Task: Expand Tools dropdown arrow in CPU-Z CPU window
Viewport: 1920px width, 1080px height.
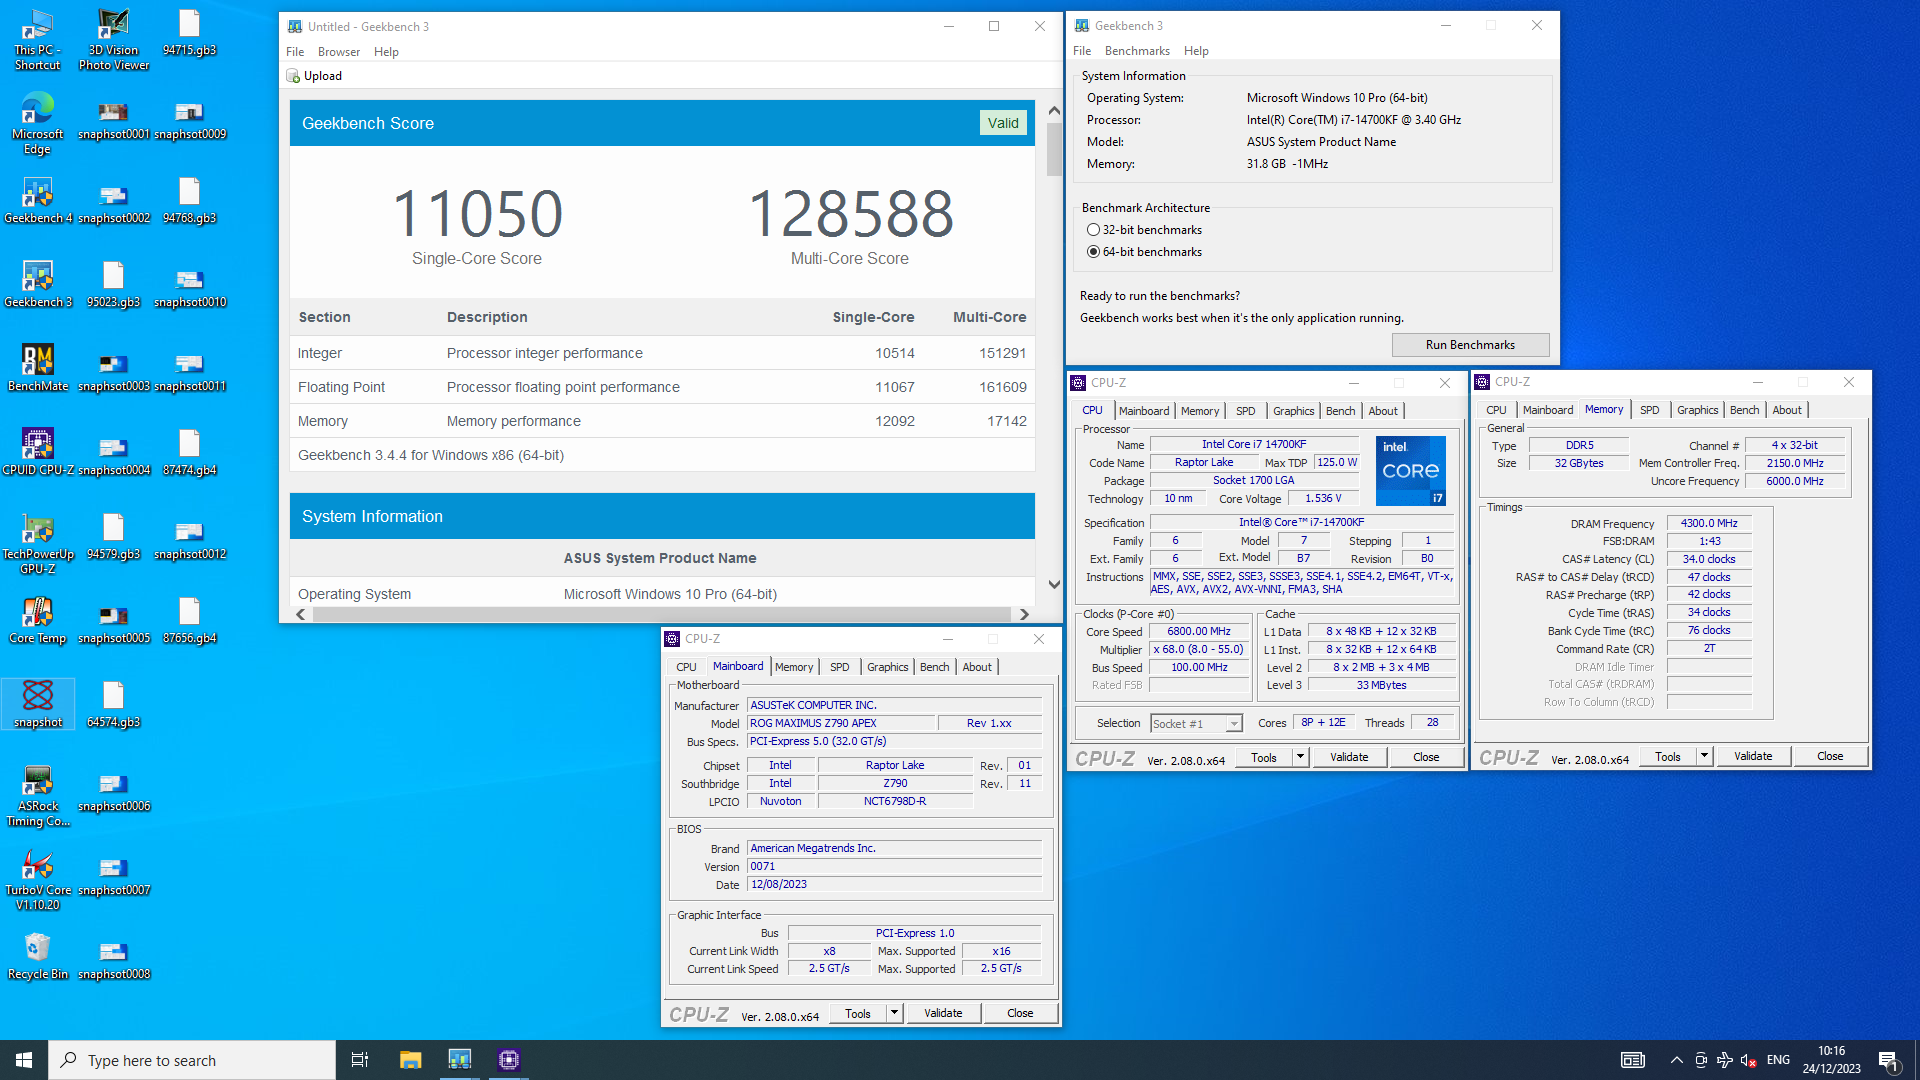Action: coord(1300,757)
